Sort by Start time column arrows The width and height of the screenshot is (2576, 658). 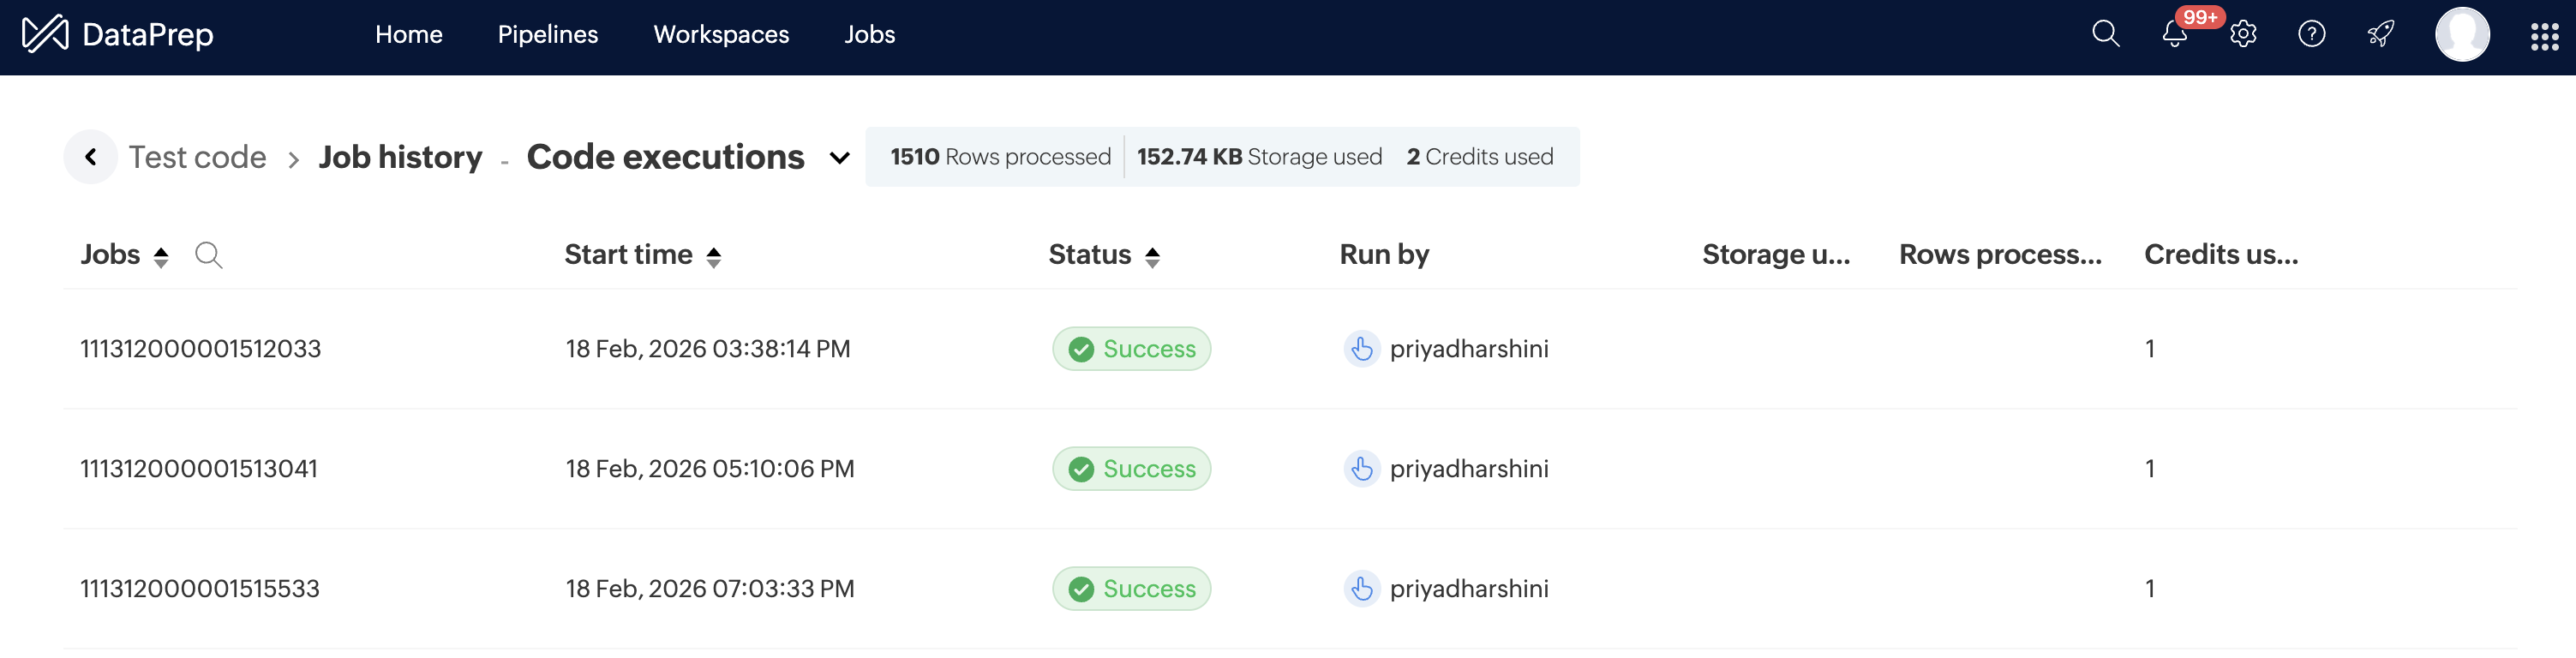click(713, 257)
